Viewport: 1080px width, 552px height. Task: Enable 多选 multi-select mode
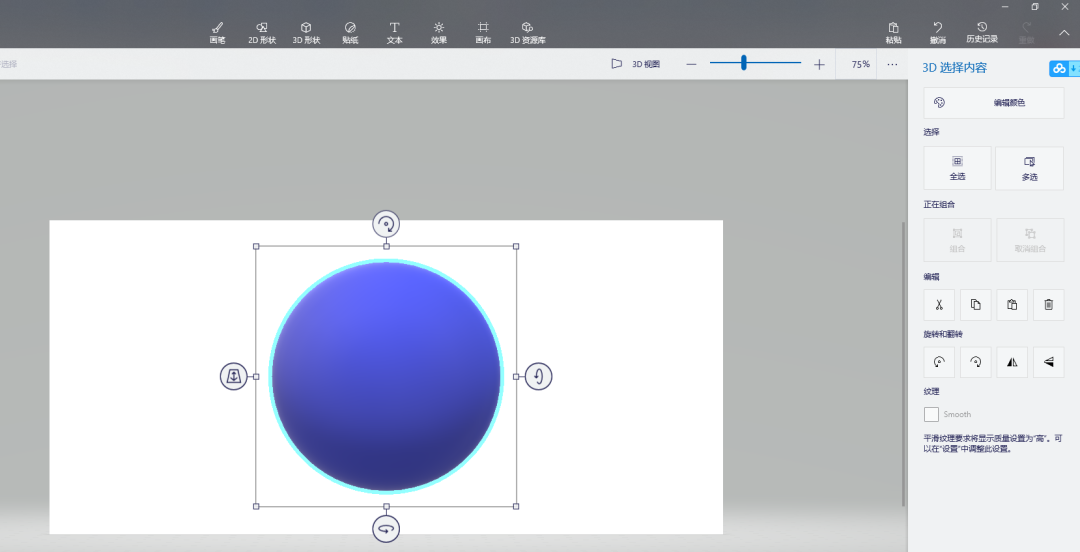pos(1029,167)
